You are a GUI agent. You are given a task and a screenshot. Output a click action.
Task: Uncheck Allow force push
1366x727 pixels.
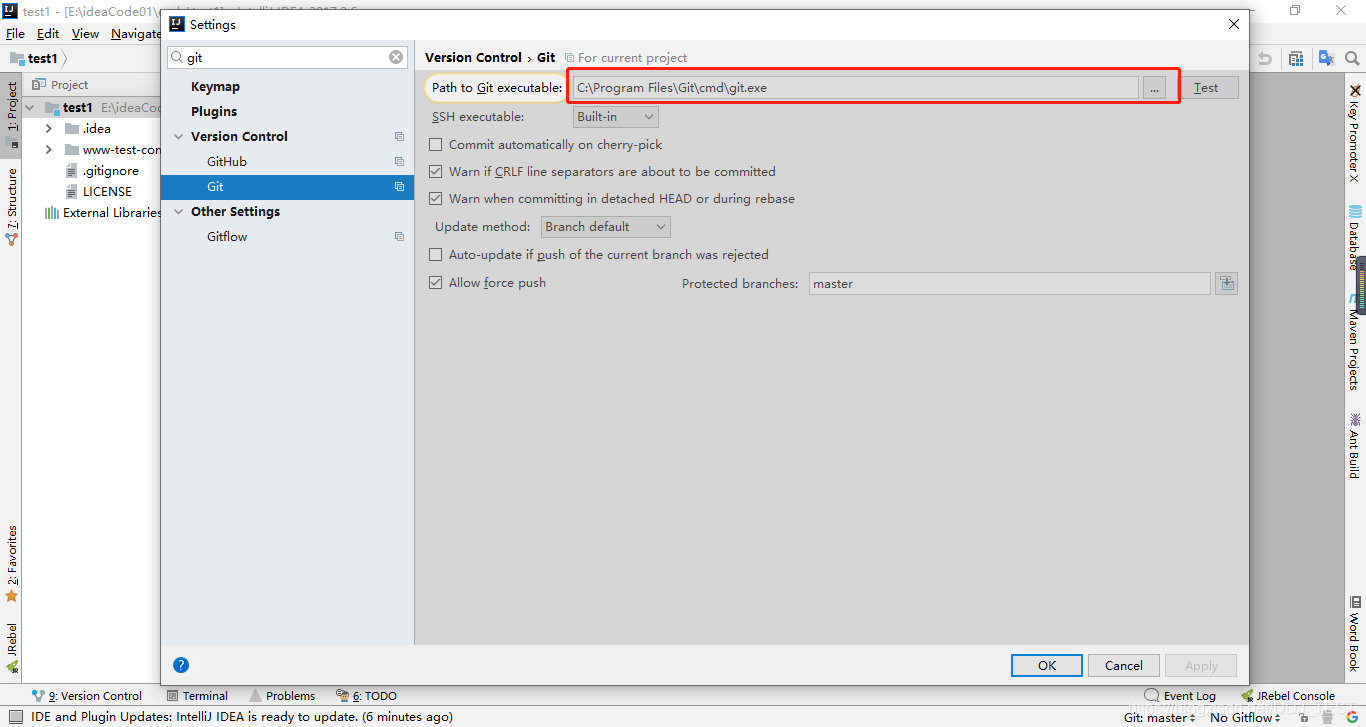(435, 283)
